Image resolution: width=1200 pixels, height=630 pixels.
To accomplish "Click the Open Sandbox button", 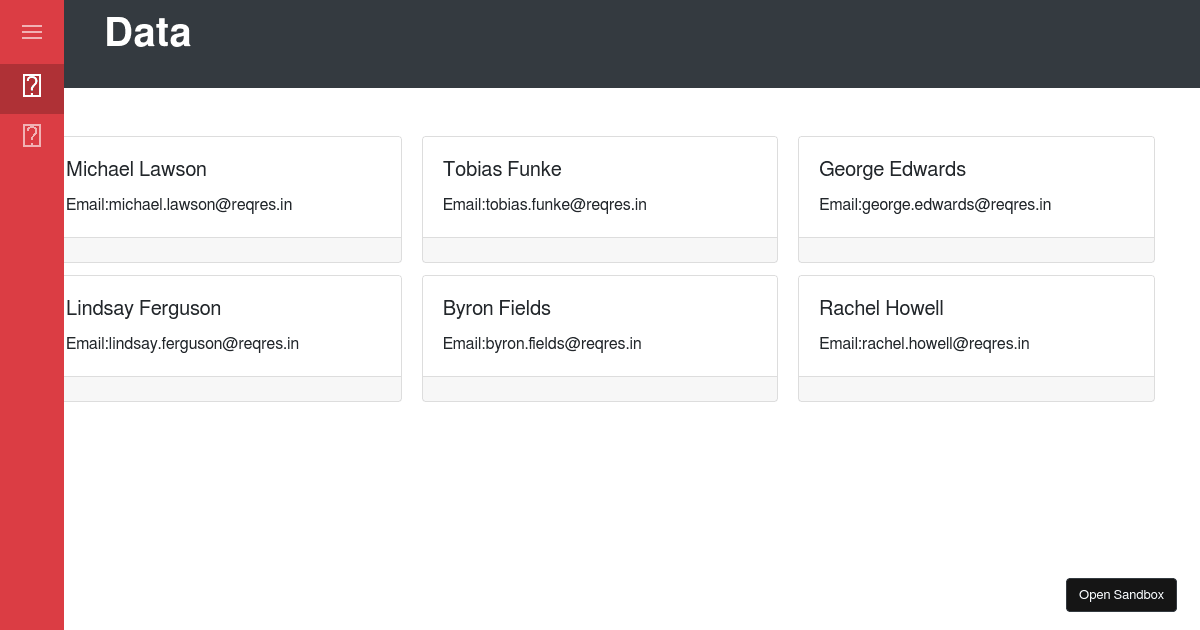I will tap(1121, 595).
